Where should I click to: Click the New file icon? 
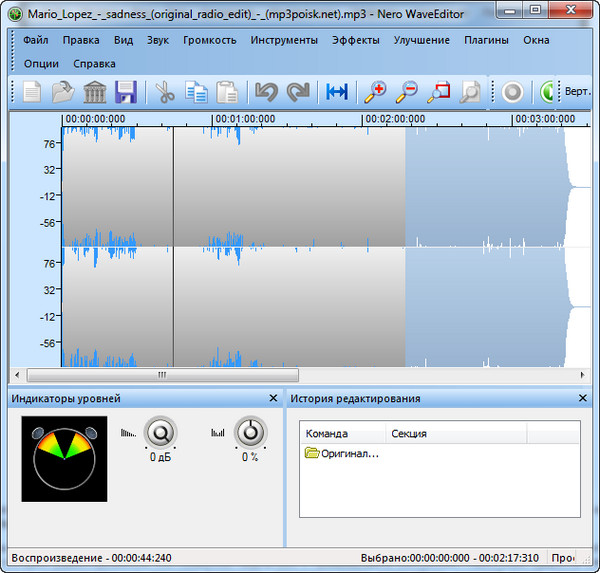pos(33,93)
